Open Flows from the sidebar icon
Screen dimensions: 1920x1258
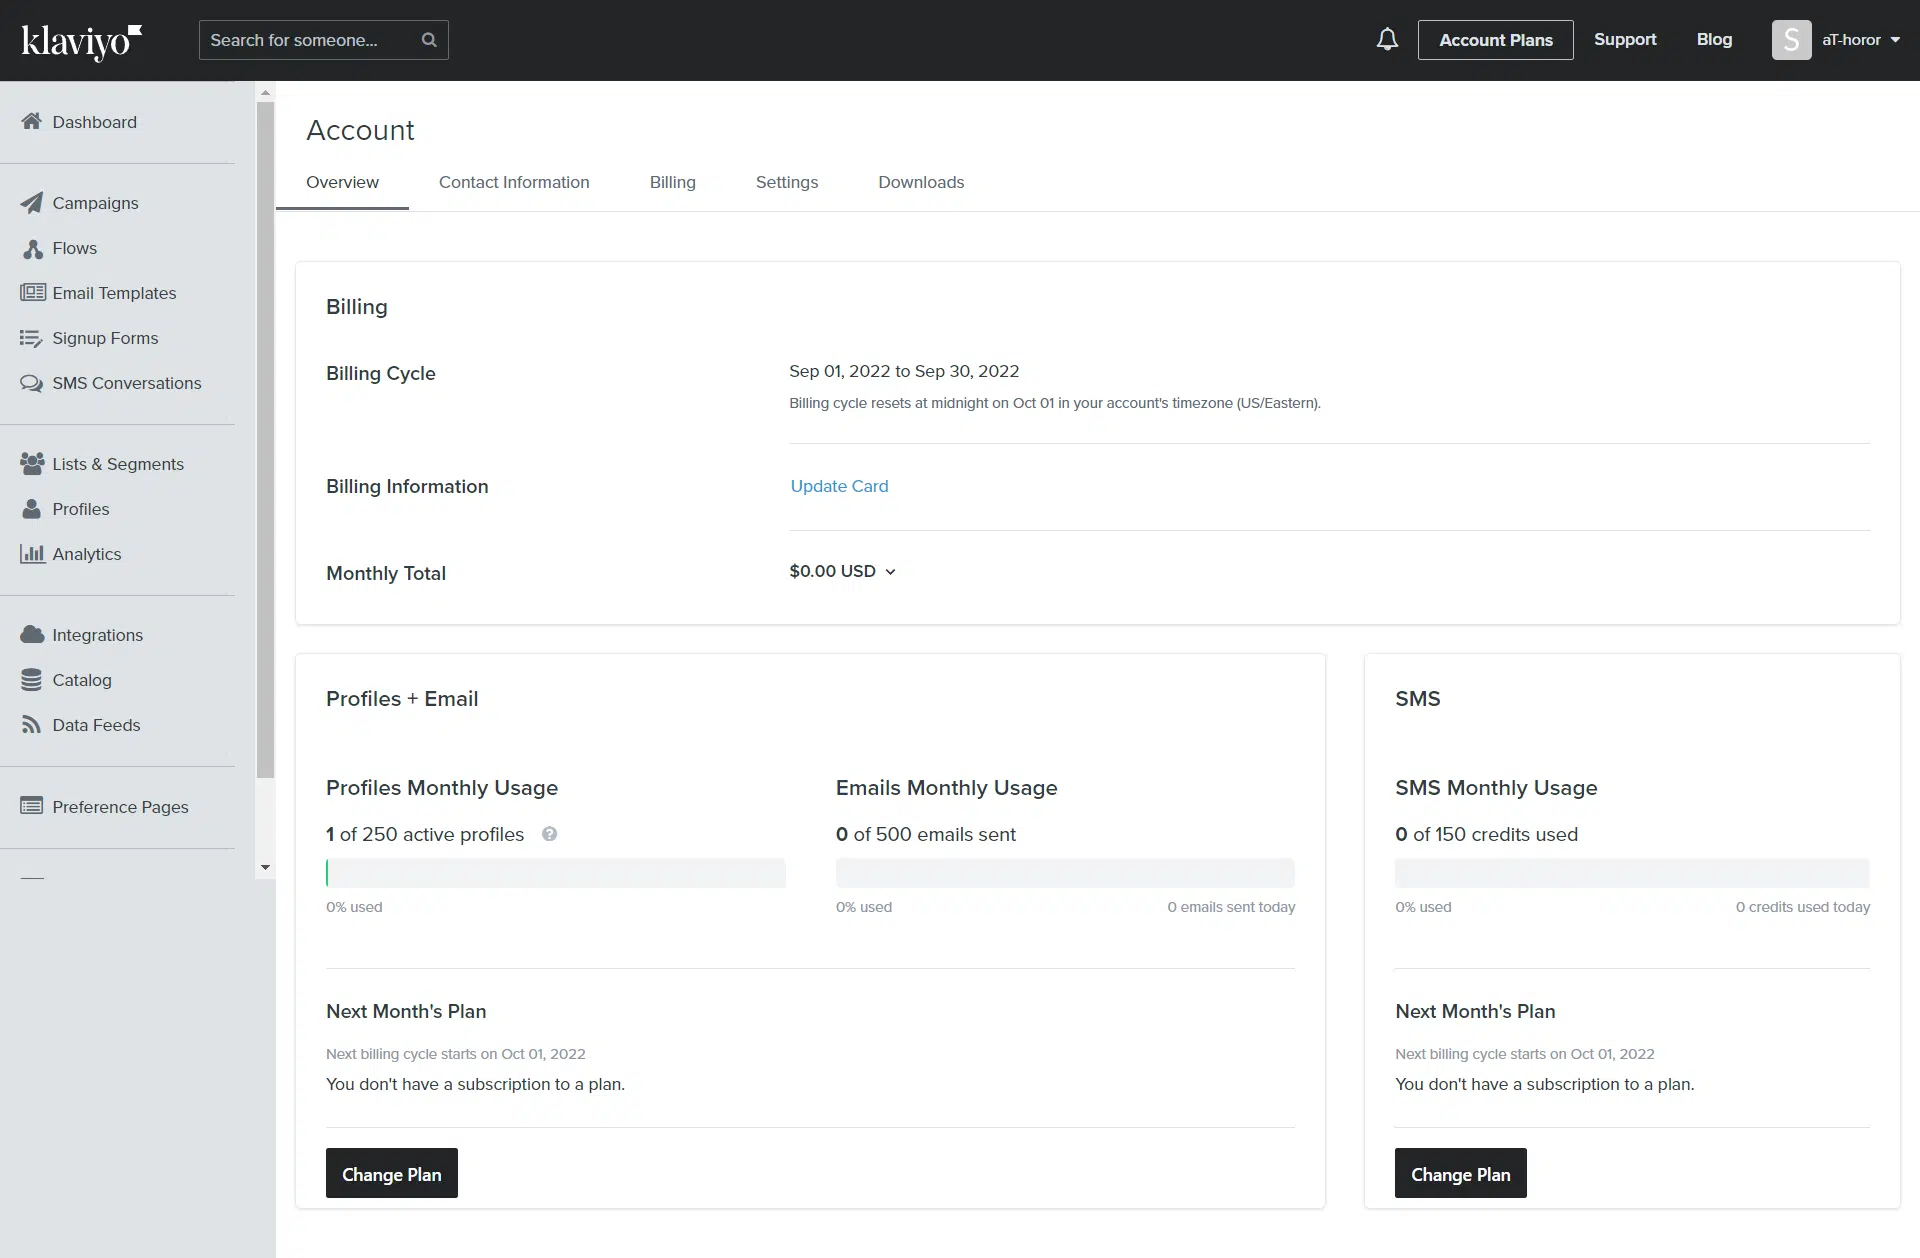[32, 249]
